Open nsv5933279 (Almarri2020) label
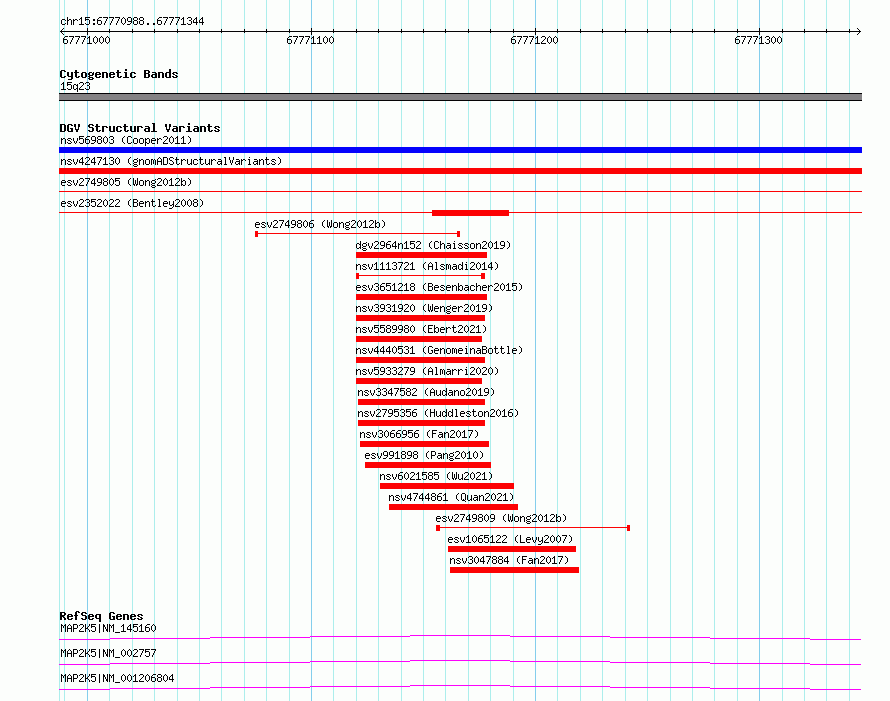The height and width of the screenshot is (701, 890). (x=427, y=371)
